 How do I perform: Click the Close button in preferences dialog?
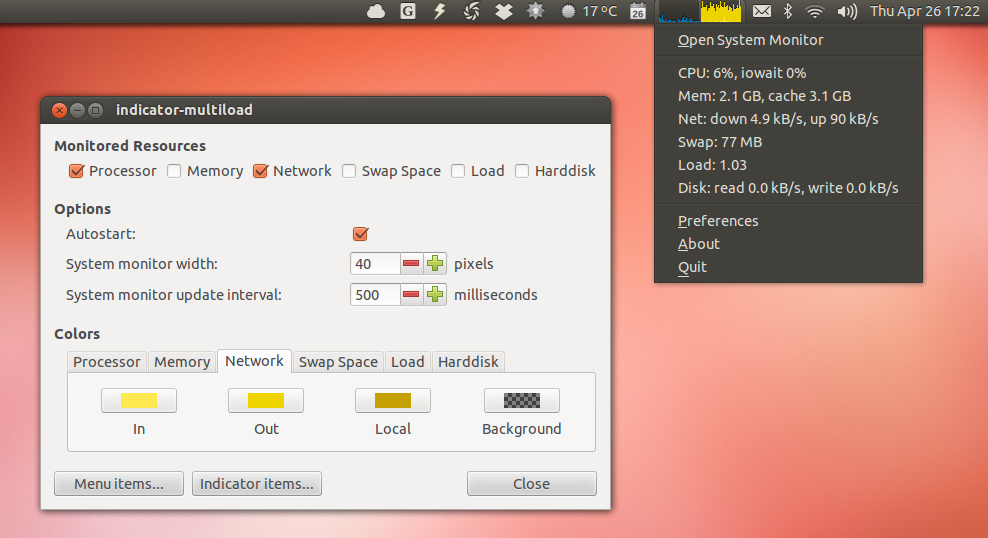[x=532, y=484]
